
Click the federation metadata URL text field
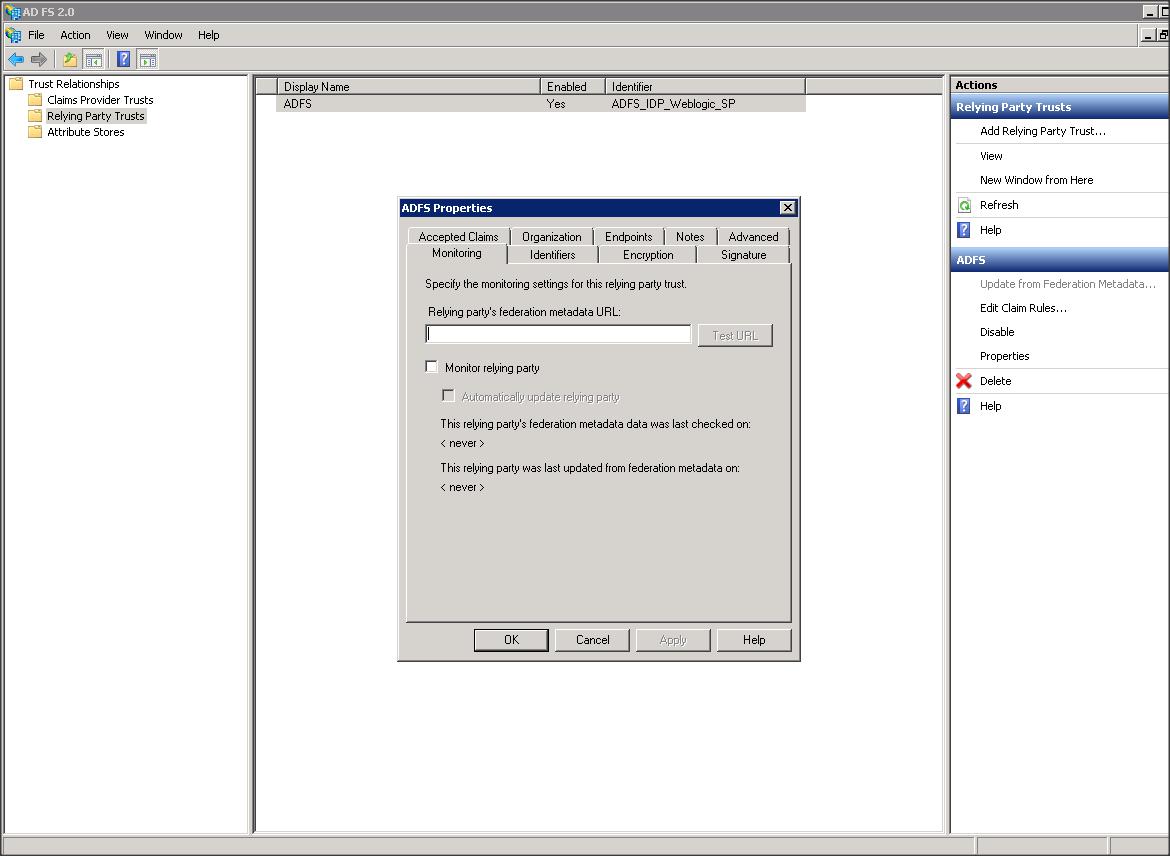[558, 334]
